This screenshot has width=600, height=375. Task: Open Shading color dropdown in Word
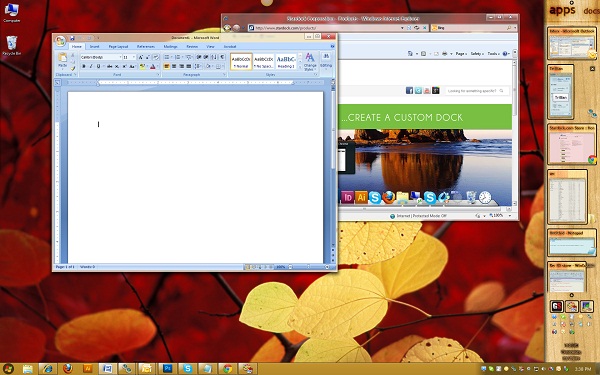coord(209,67)
